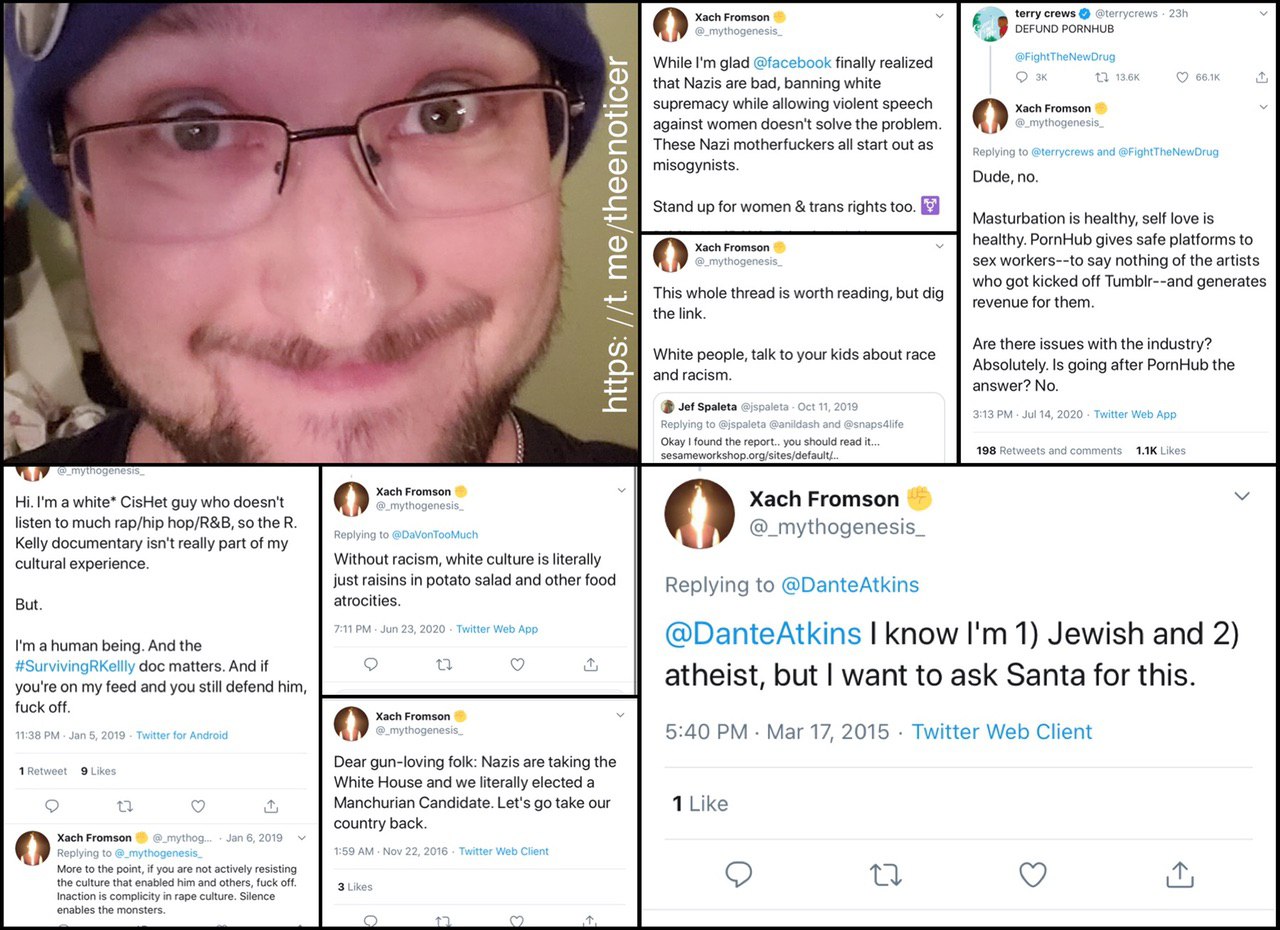
Task: Retweet the terry crews tweet
Action: coord(1101,77)
